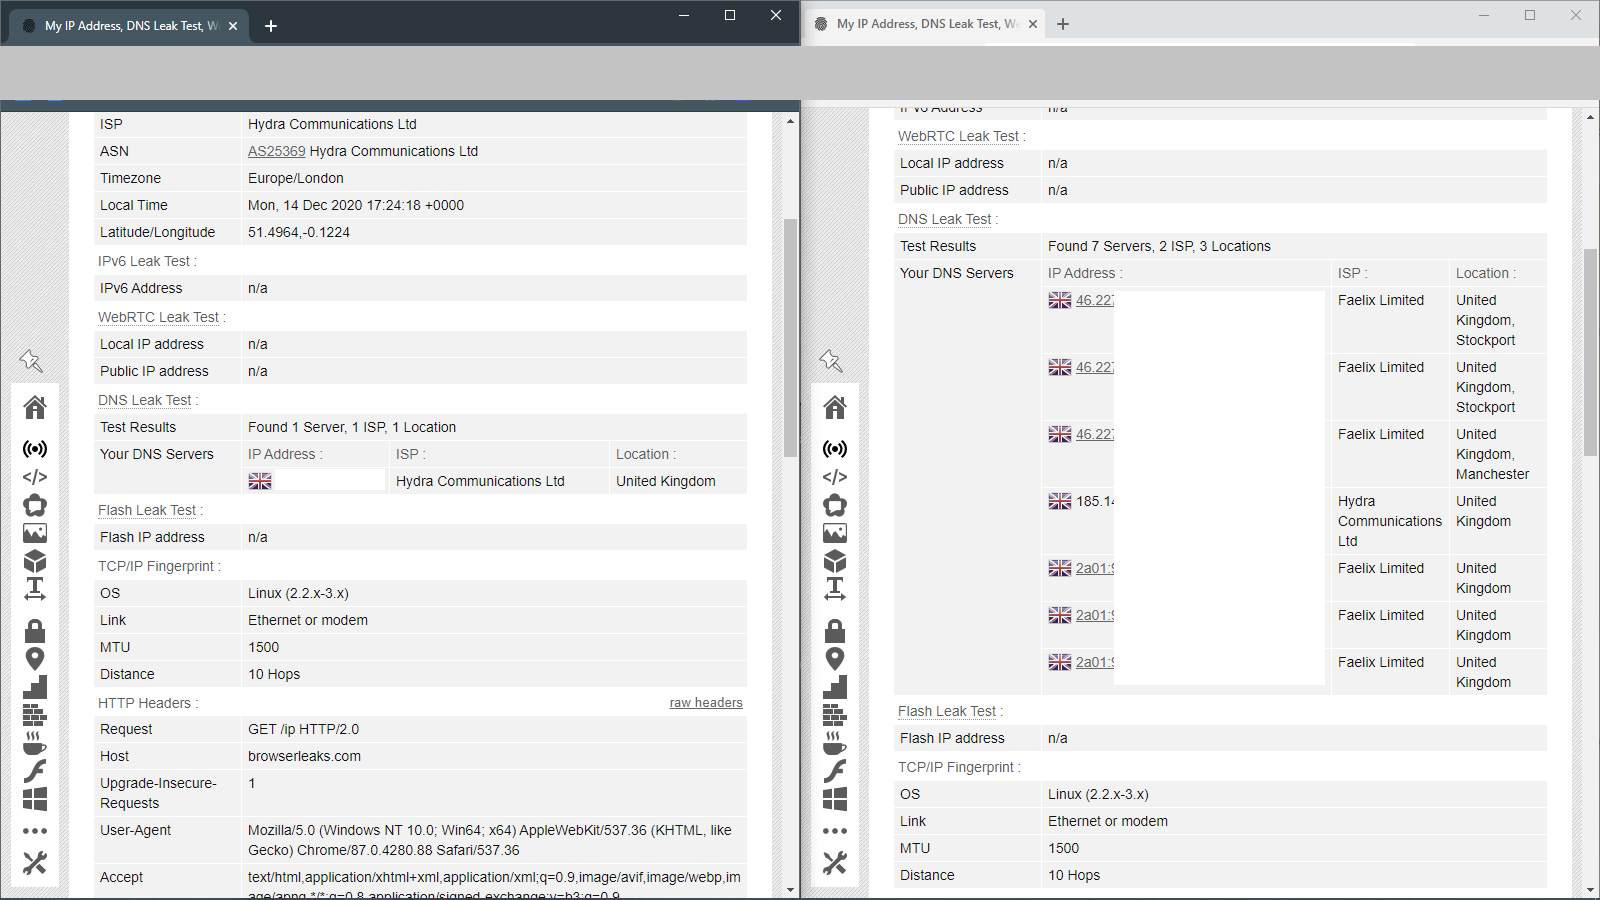Image resolution: width=1600 pixels, height=900 pixels.
Task: Click the pin icon in the left window sidebar
Action: [x=31, y=360]
